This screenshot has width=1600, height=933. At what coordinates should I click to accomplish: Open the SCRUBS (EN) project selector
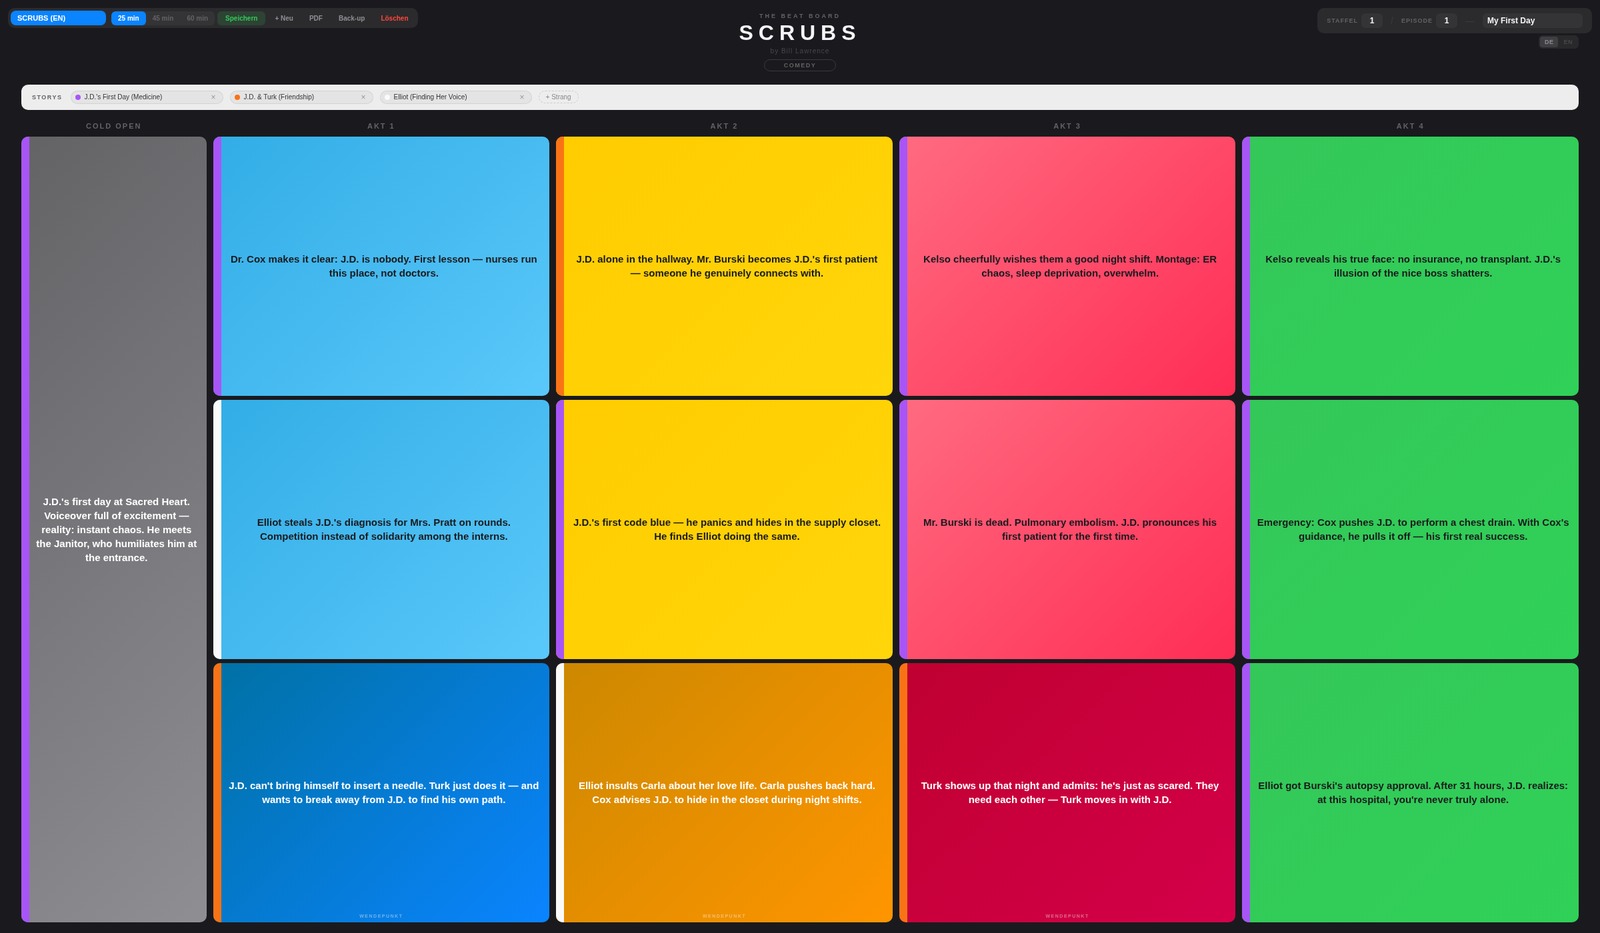click(x=58, y=18)
